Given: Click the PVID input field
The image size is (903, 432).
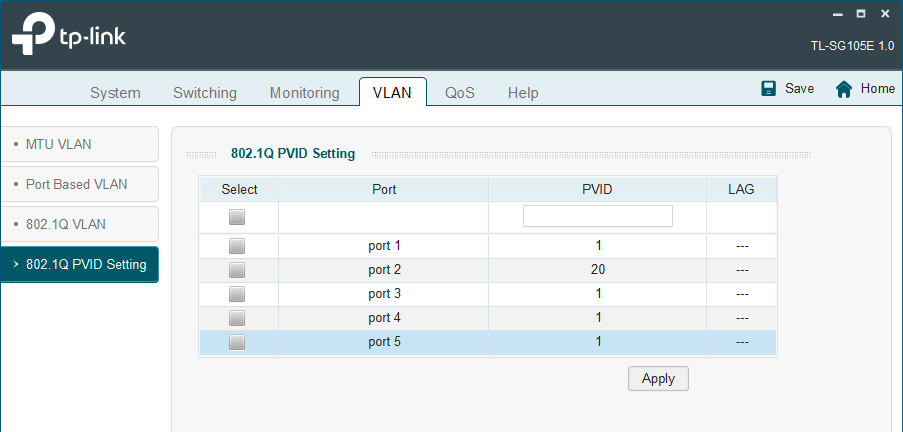Looking at the screenshot, I should pyautogui.click(x=597, y=216).
